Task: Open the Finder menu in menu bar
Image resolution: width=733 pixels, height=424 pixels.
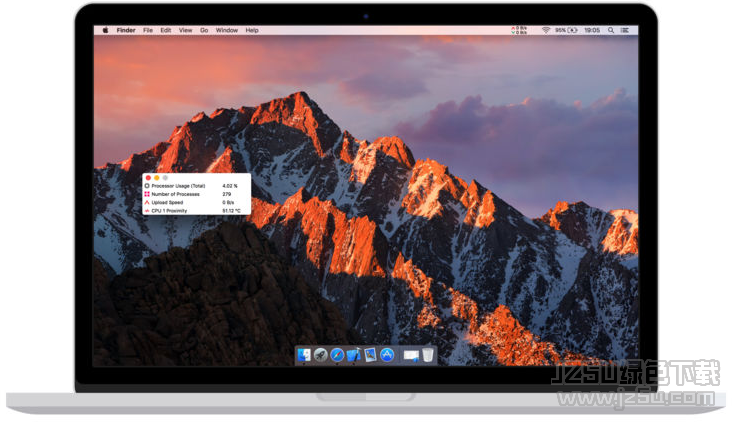Action: [126, 30]
